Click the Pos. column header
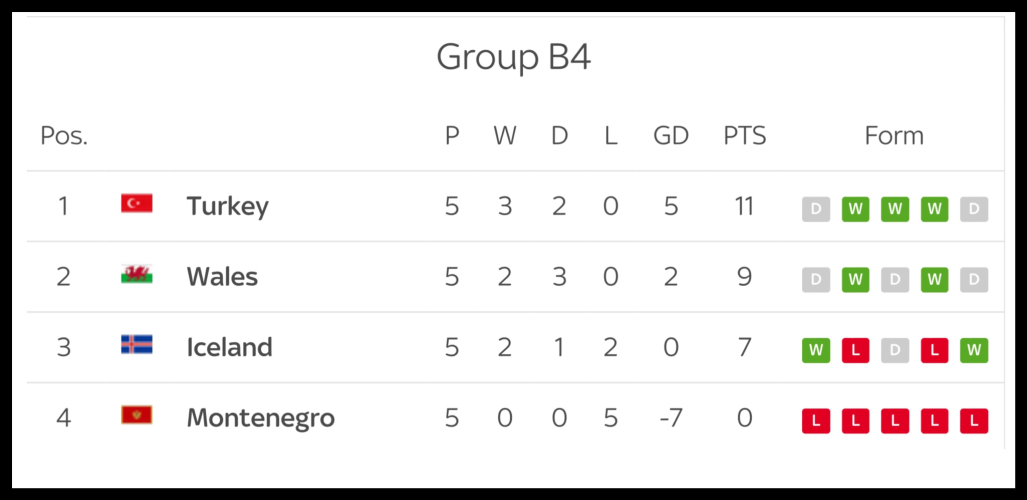This screenshot has height=500, width=1027. pos(64,136)
